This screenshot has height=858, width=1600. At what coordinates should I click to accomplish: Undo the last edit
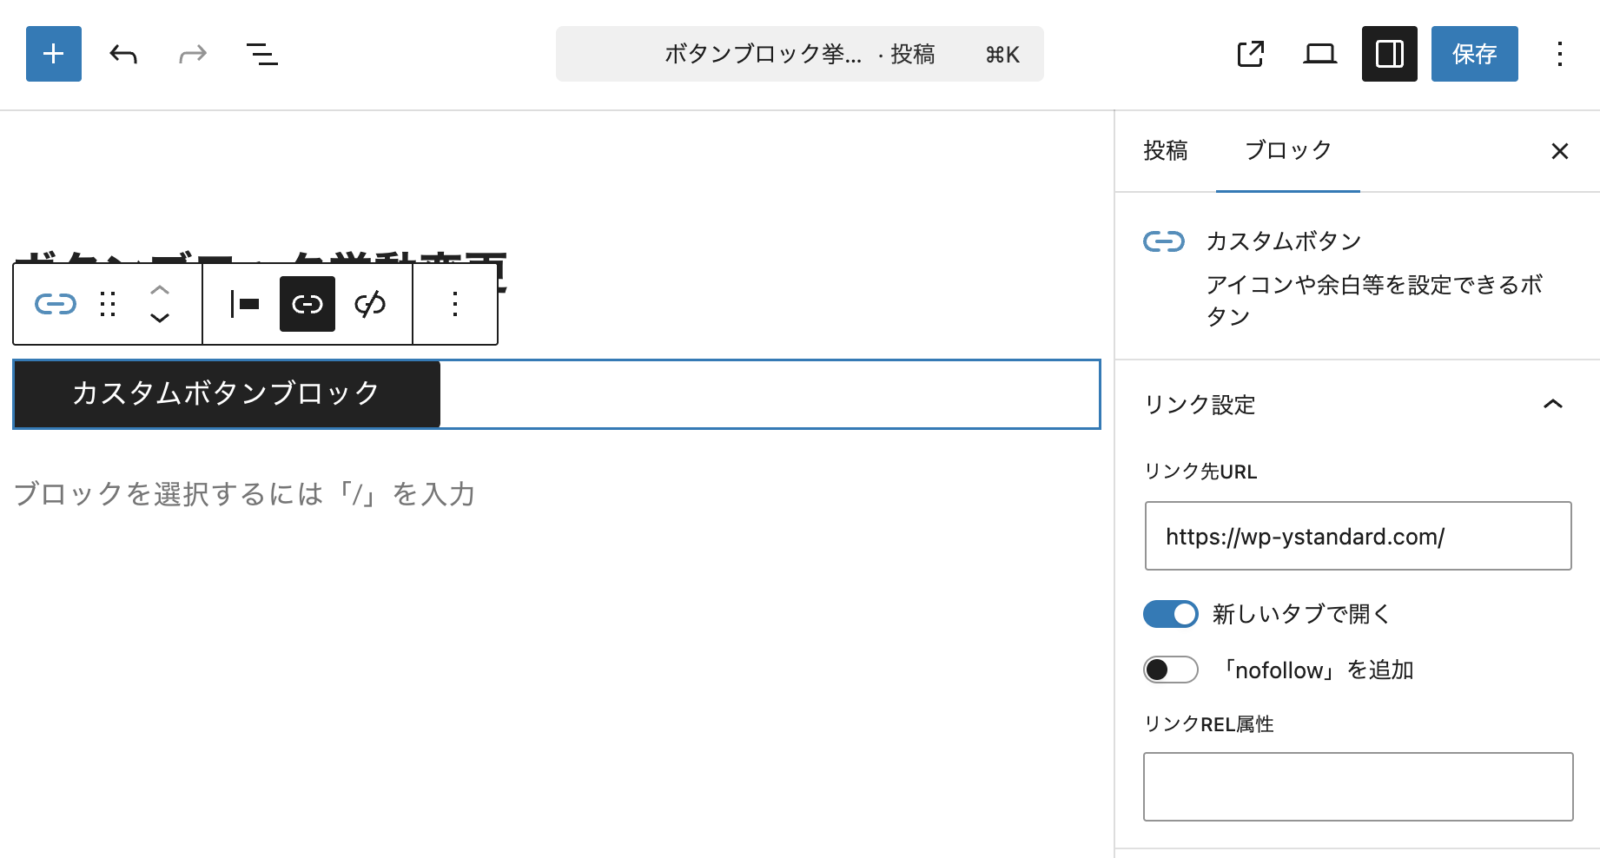click(123, 54)
